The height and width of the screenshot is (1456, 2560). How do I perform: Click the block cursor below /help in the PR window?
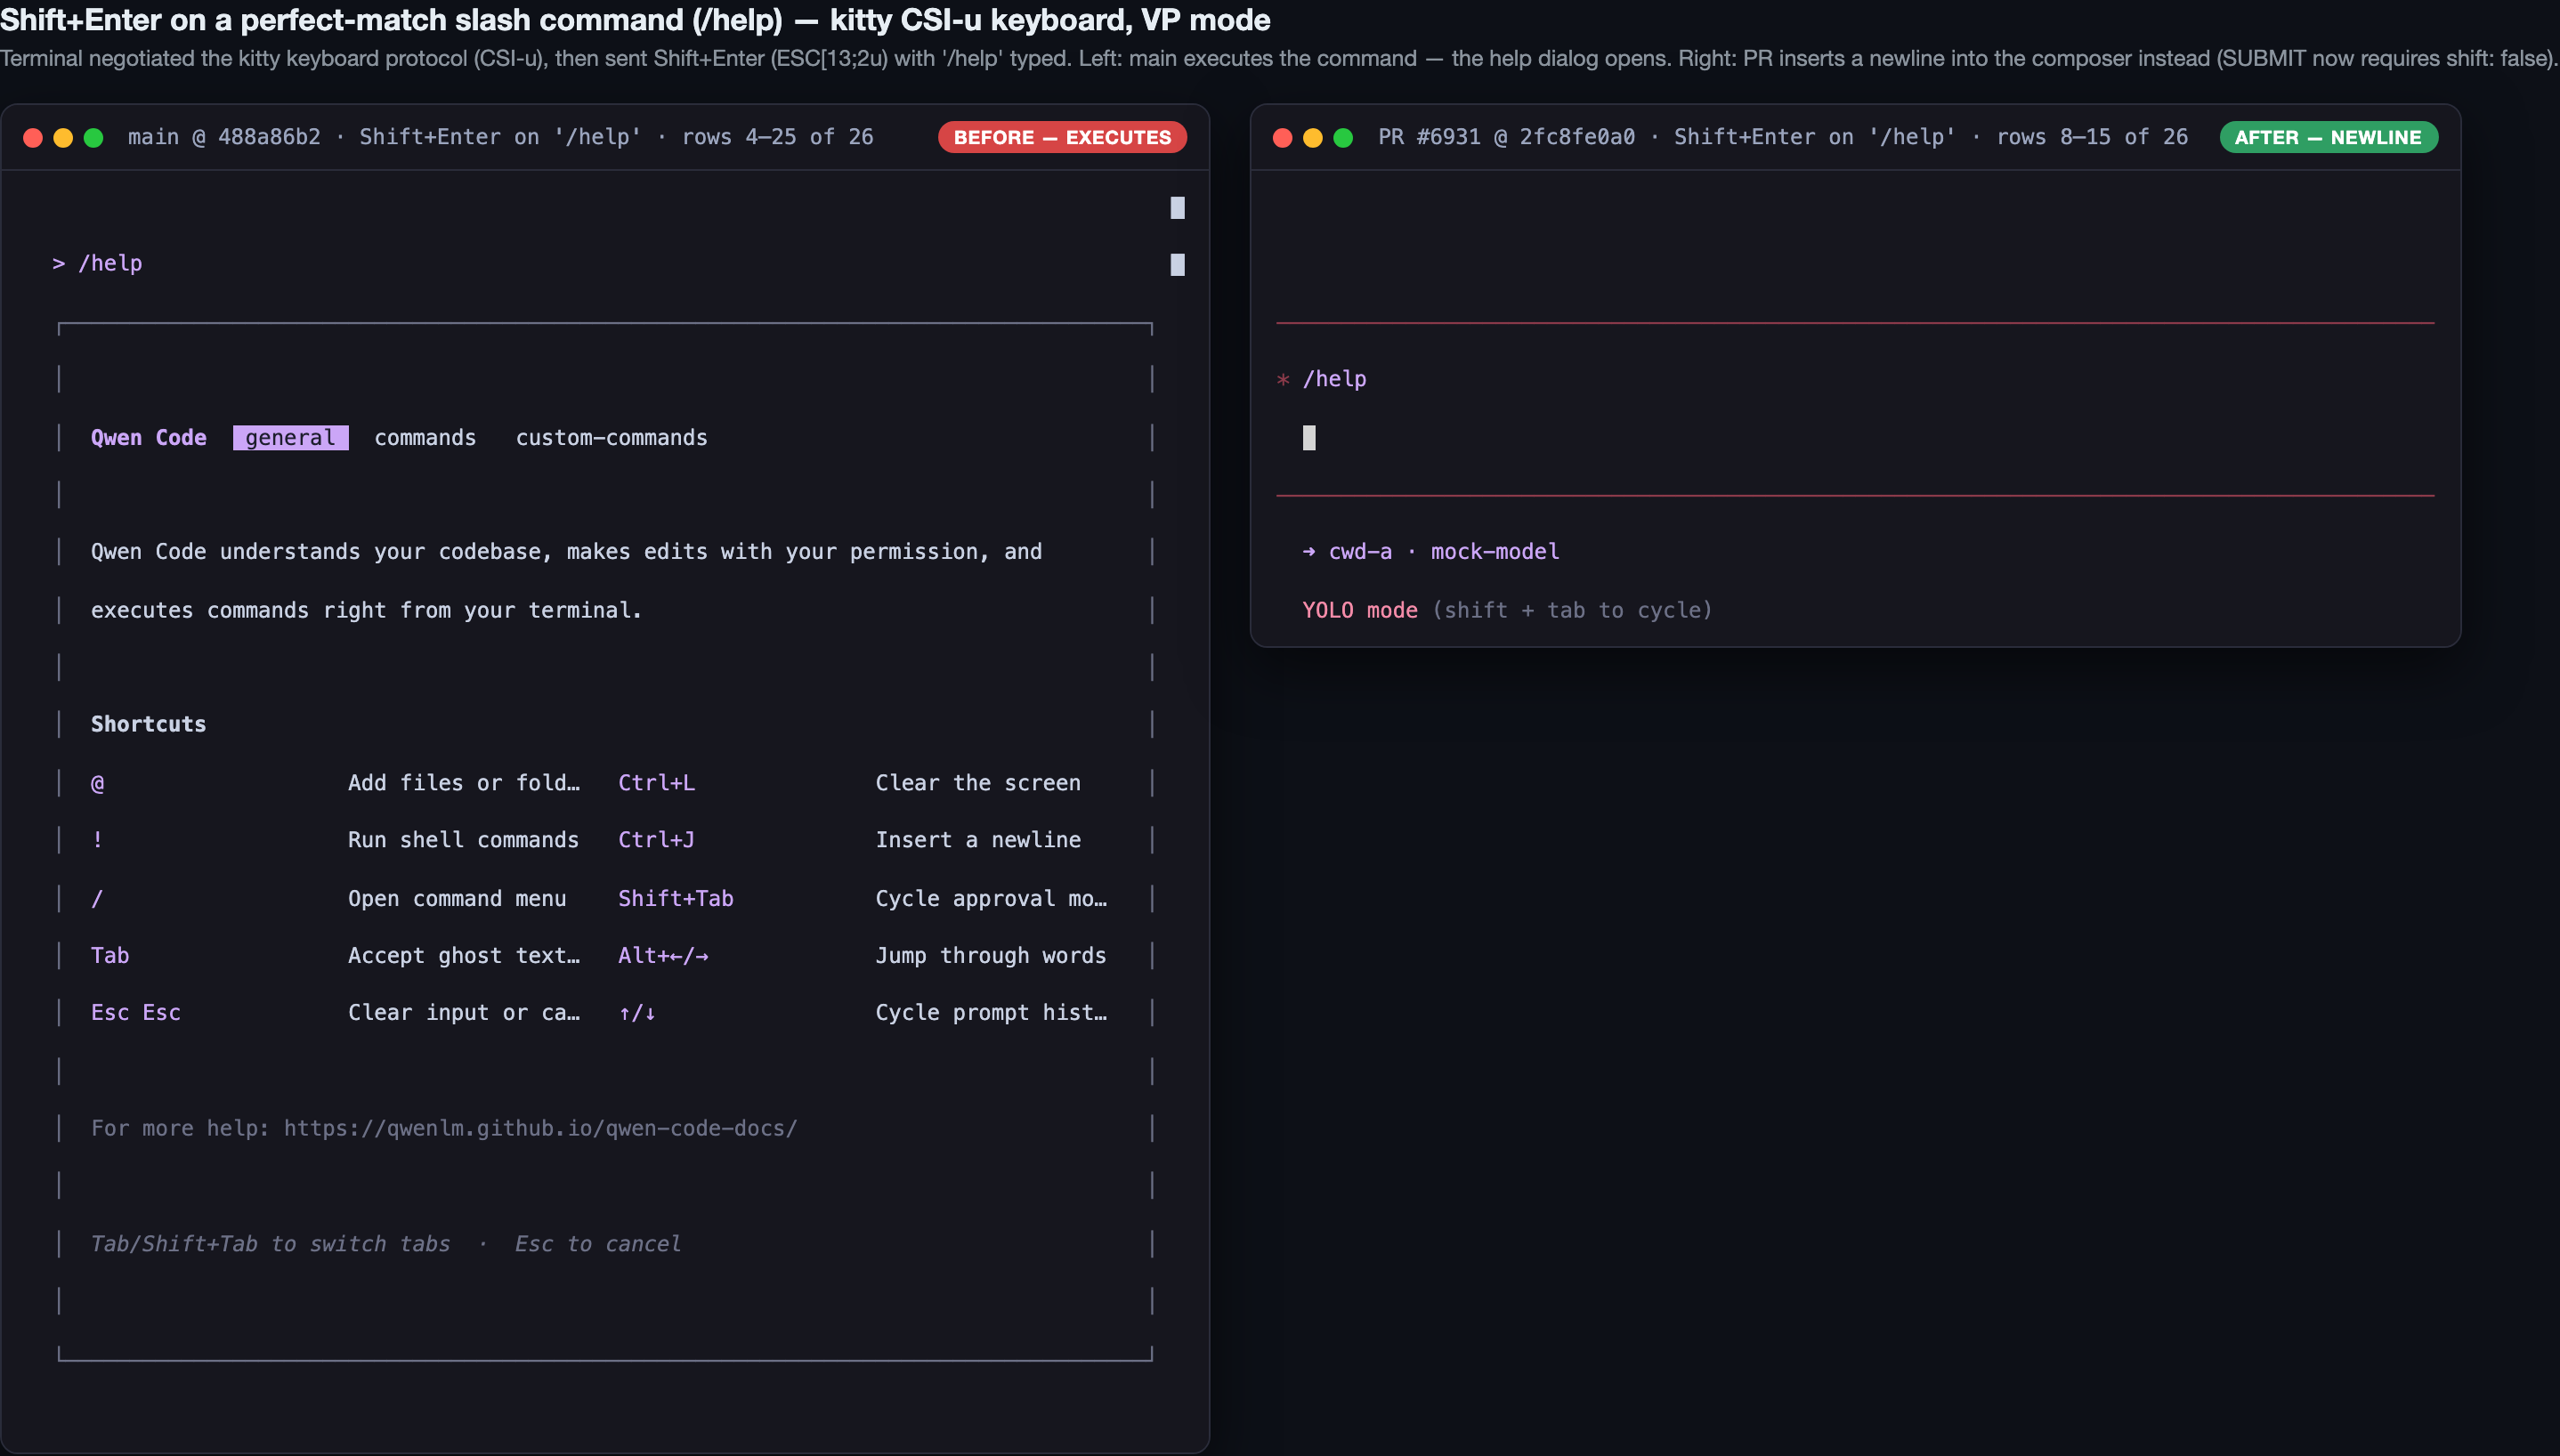(1309, 437)
